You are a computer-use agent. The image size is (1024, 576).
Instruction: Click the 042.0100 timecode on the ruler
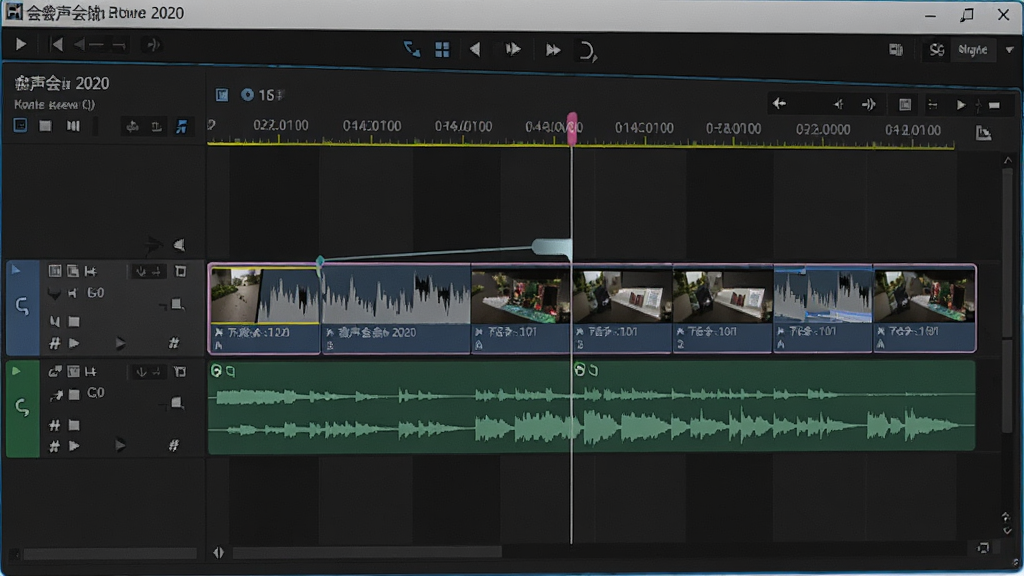pos(913,130)
